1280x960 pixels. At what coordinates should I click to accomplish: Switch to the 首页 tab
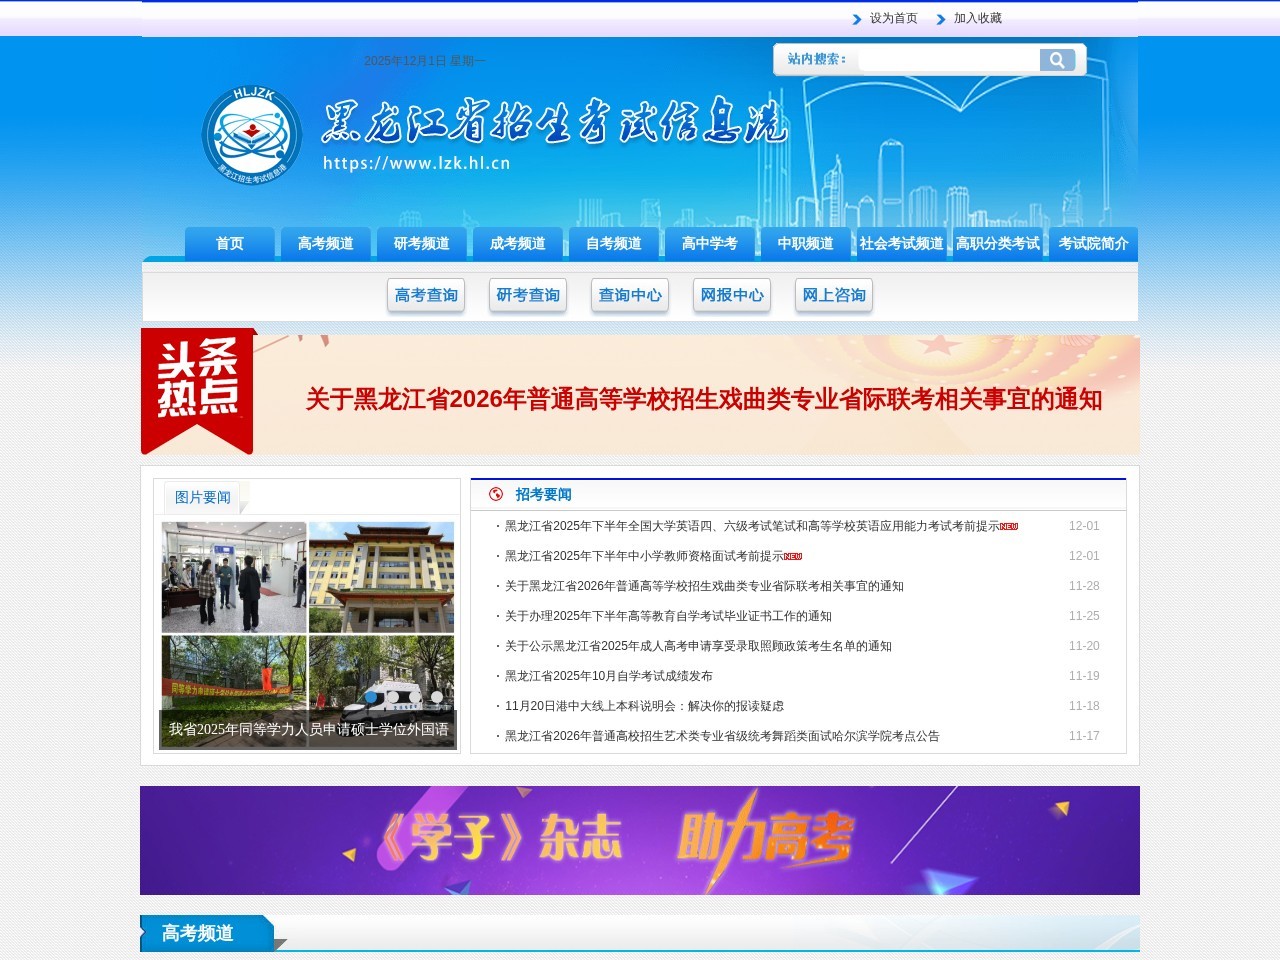coord(229,242)
